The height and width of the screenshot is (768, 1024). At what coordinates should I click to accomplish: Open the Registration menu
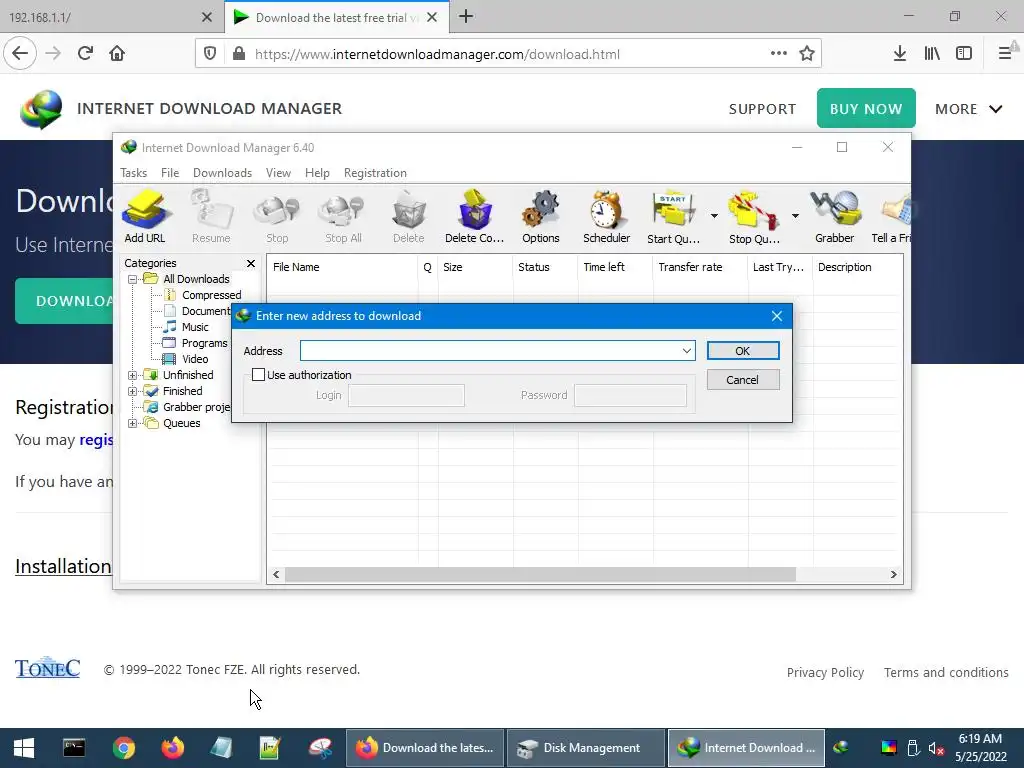pos(375,173)
